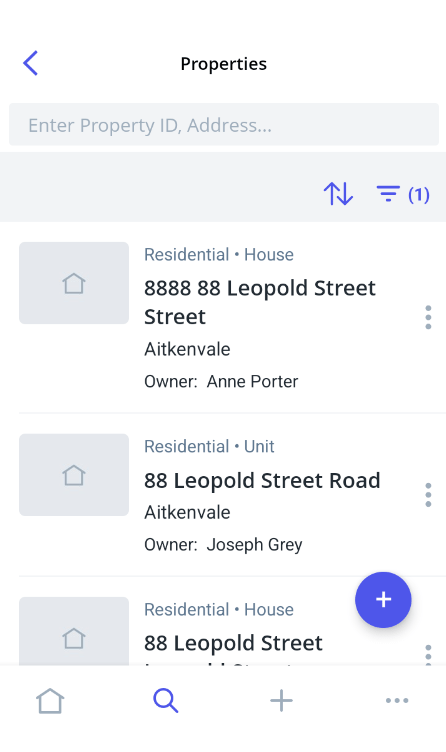Open the 8888 88 Leopold Street Street listing

(260, 302)
